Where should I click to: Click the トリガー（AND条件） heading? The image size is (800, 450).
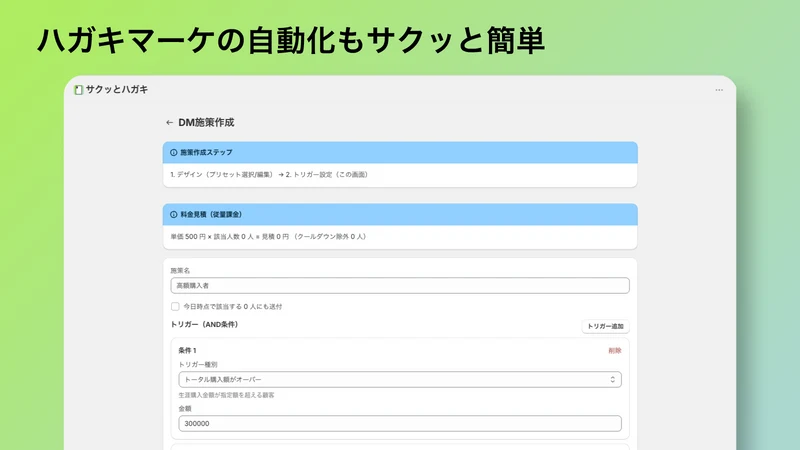tap(204, 324)
